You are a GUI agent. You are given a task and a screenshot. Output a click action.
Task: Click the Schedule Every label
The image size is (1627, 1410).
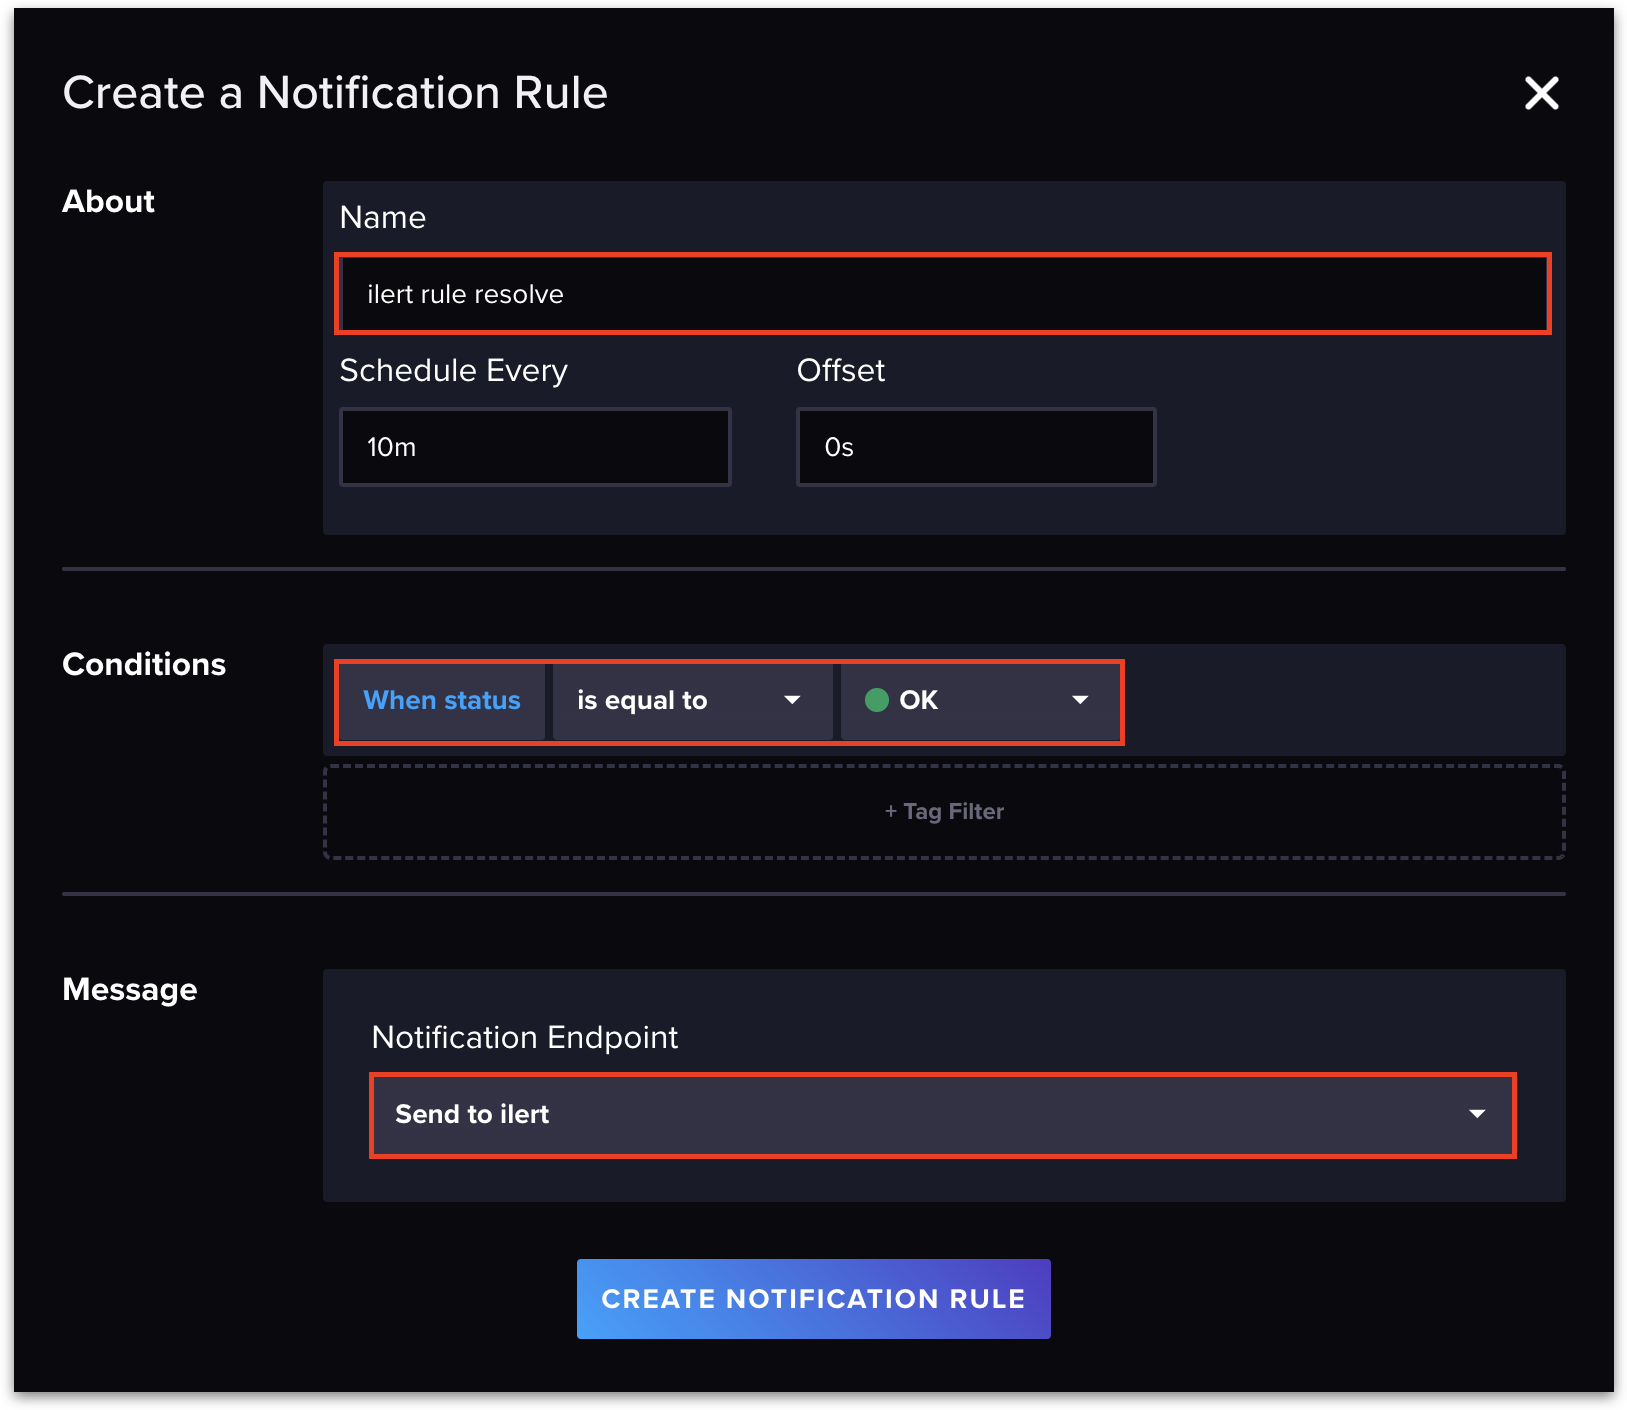point(453,370)
